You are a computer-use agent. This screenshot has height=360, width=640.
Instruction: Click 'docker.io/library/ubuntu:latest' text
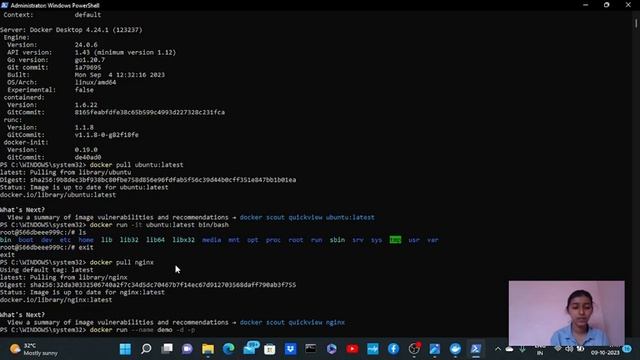click(58, 195)
